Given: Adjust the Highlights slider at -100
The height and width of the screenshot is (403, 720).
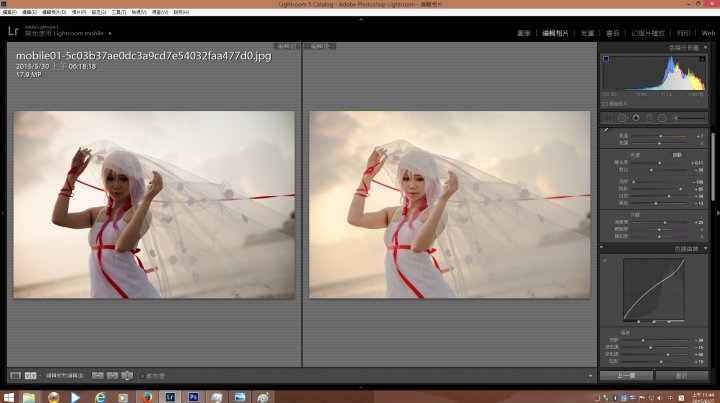Looking at the screenshot, I should pyautogui.click(x=658, y=182).
